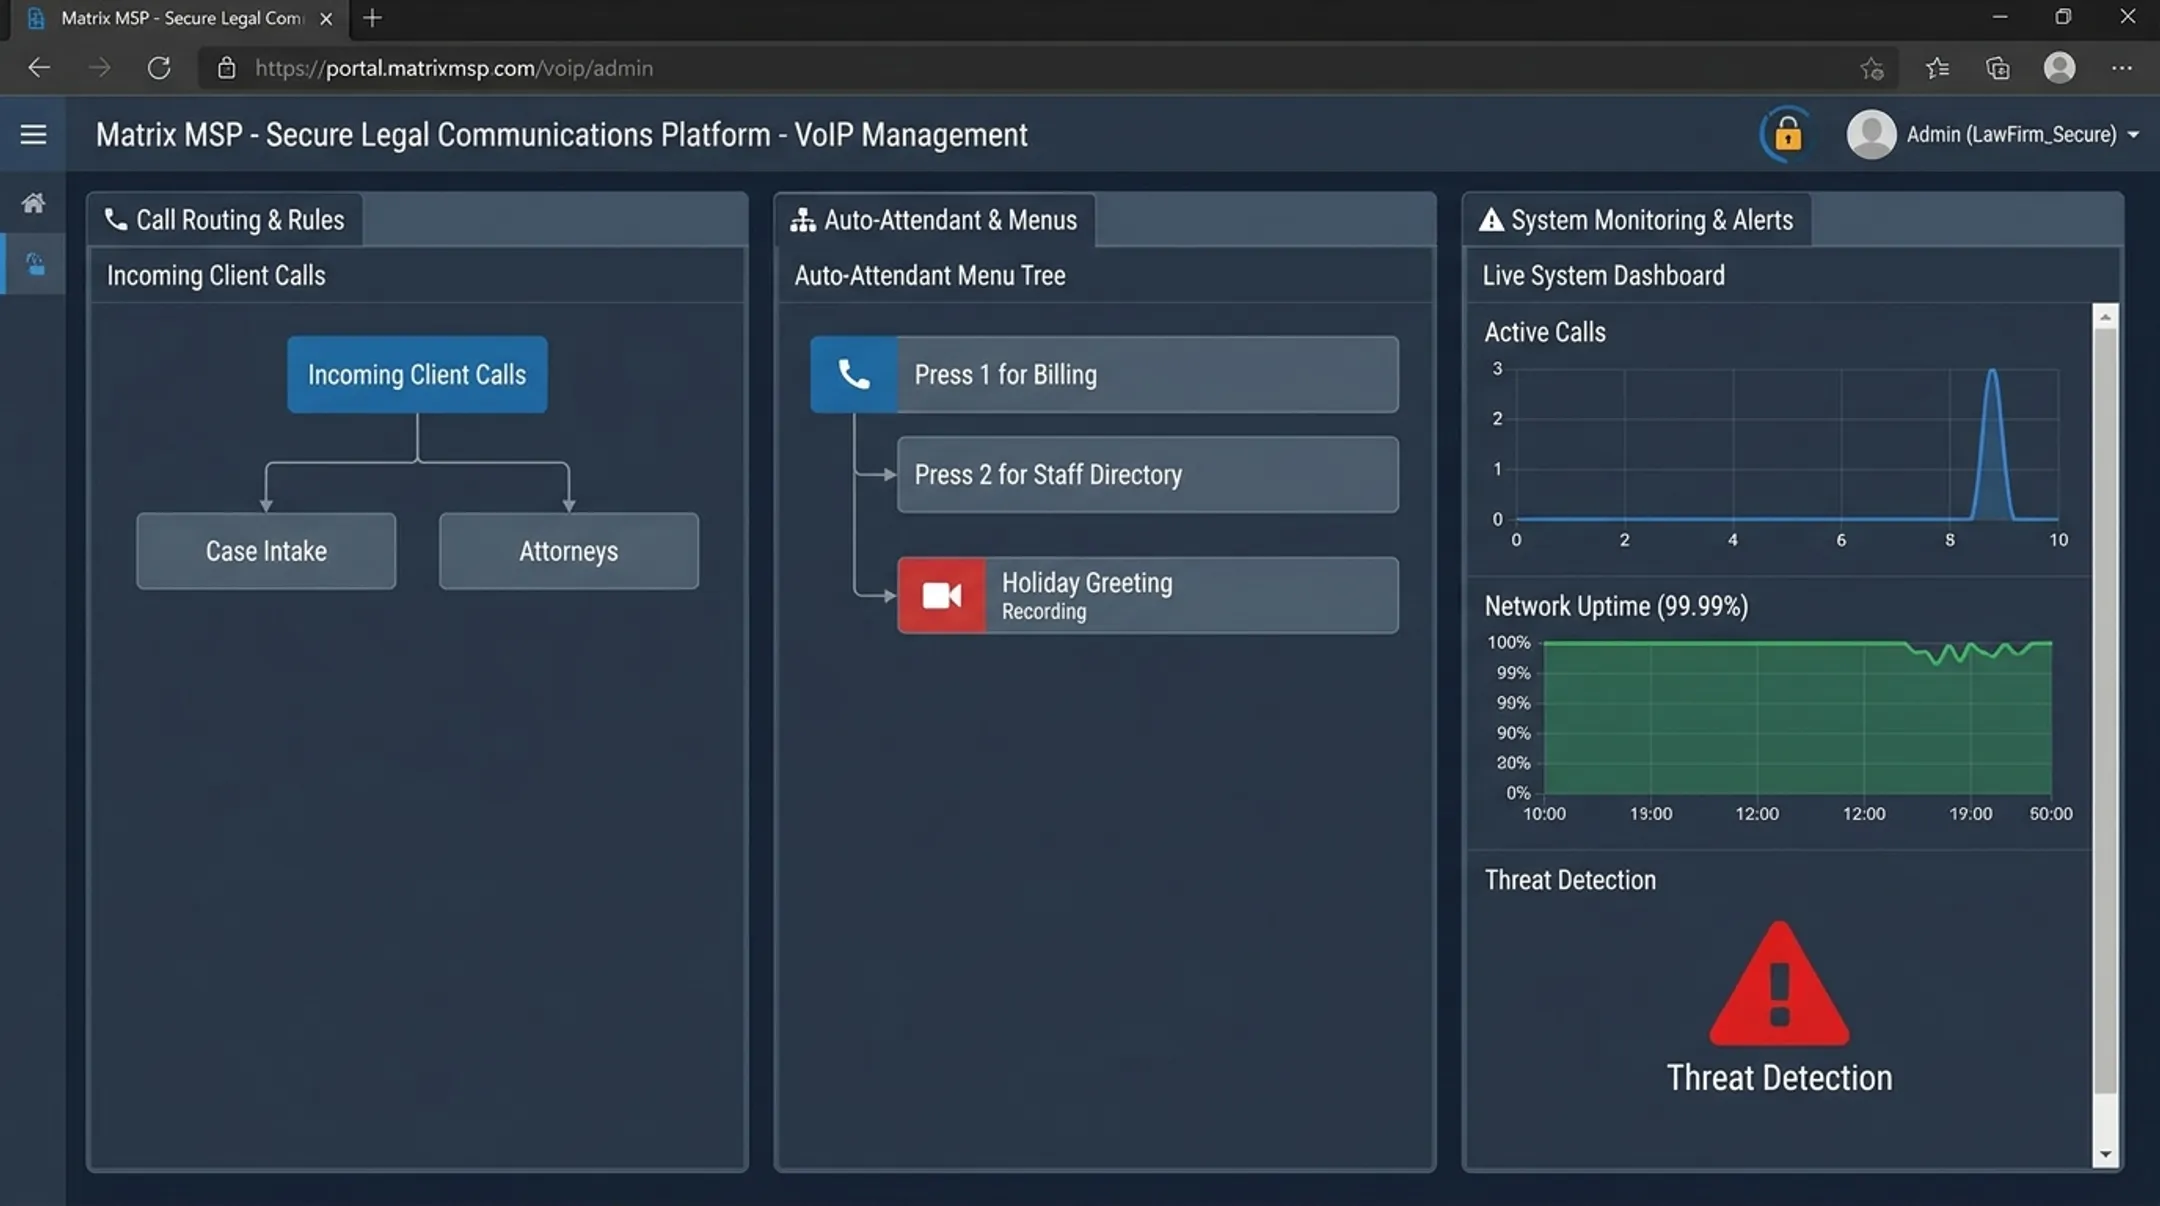Select the VoIP phone sidebar icon

35,264
